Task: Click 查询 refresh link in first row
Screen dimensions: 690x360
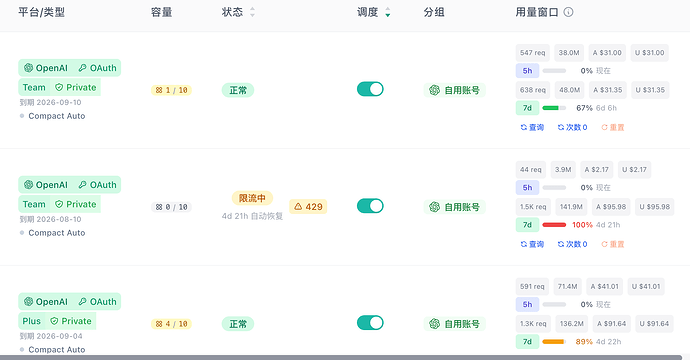Action: [x=532, y=127]
